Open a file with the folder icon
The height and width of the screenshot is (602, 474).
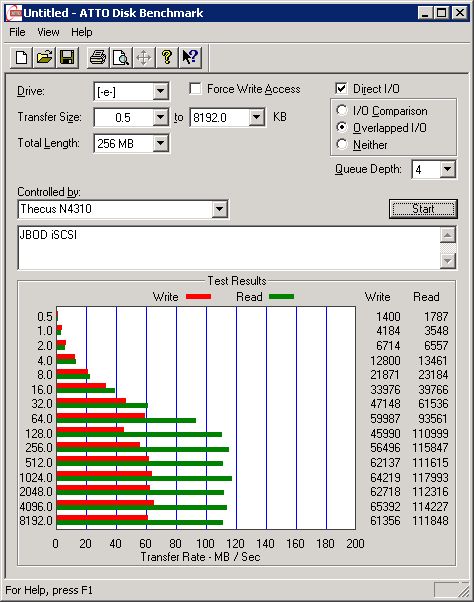coord(44,58)
